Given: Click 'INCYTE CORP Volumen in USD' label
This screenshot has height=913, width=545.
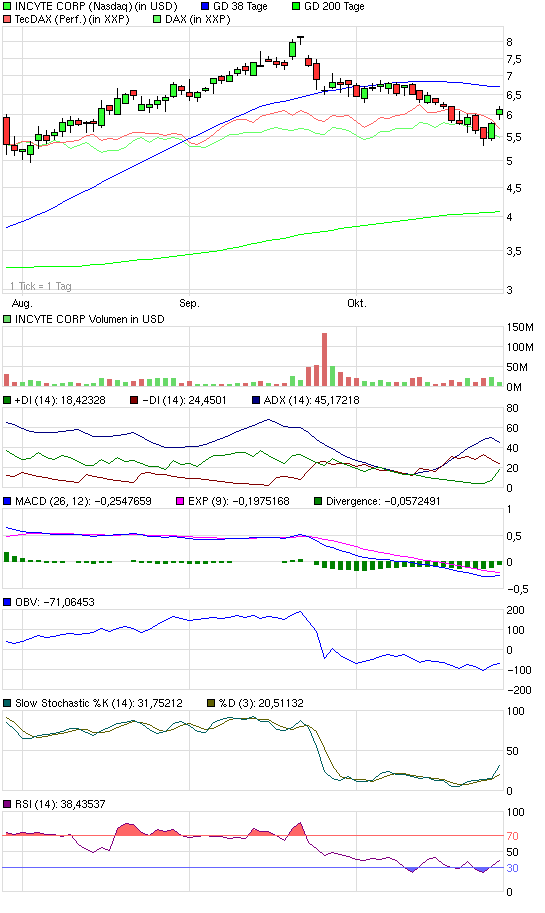Looking at the screenshot, I should click(x=90, y=319).
